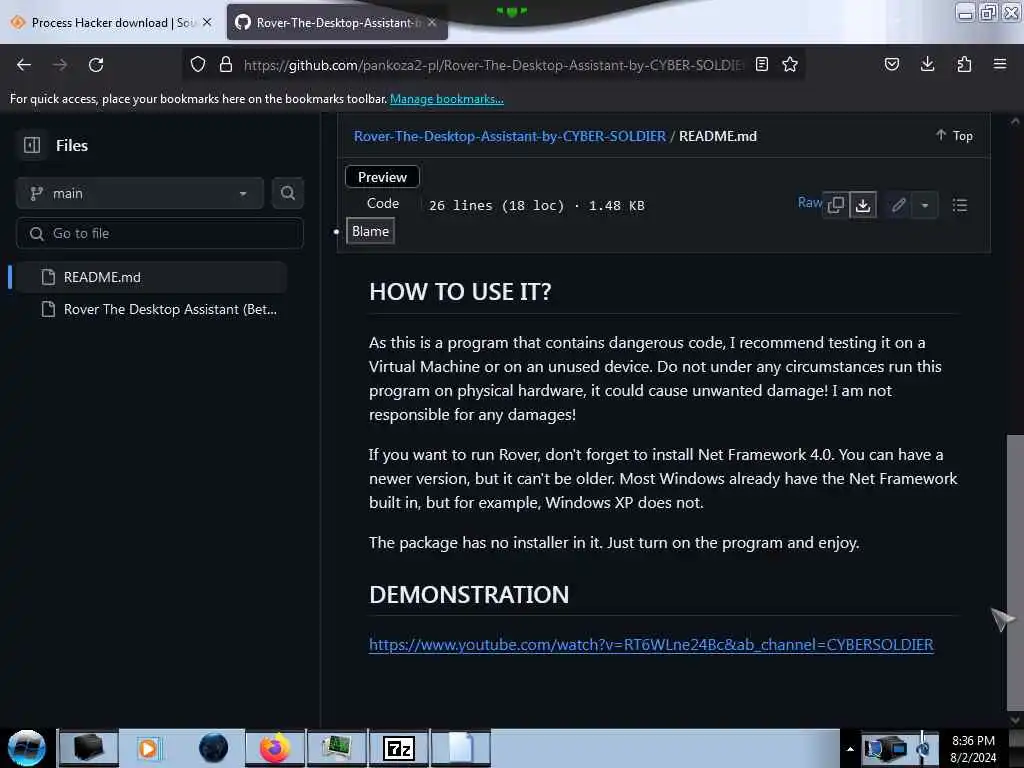Screen dimensions: 1024x768
Task: Edit README with the pencil icon
Action: (x=899, y=205)
